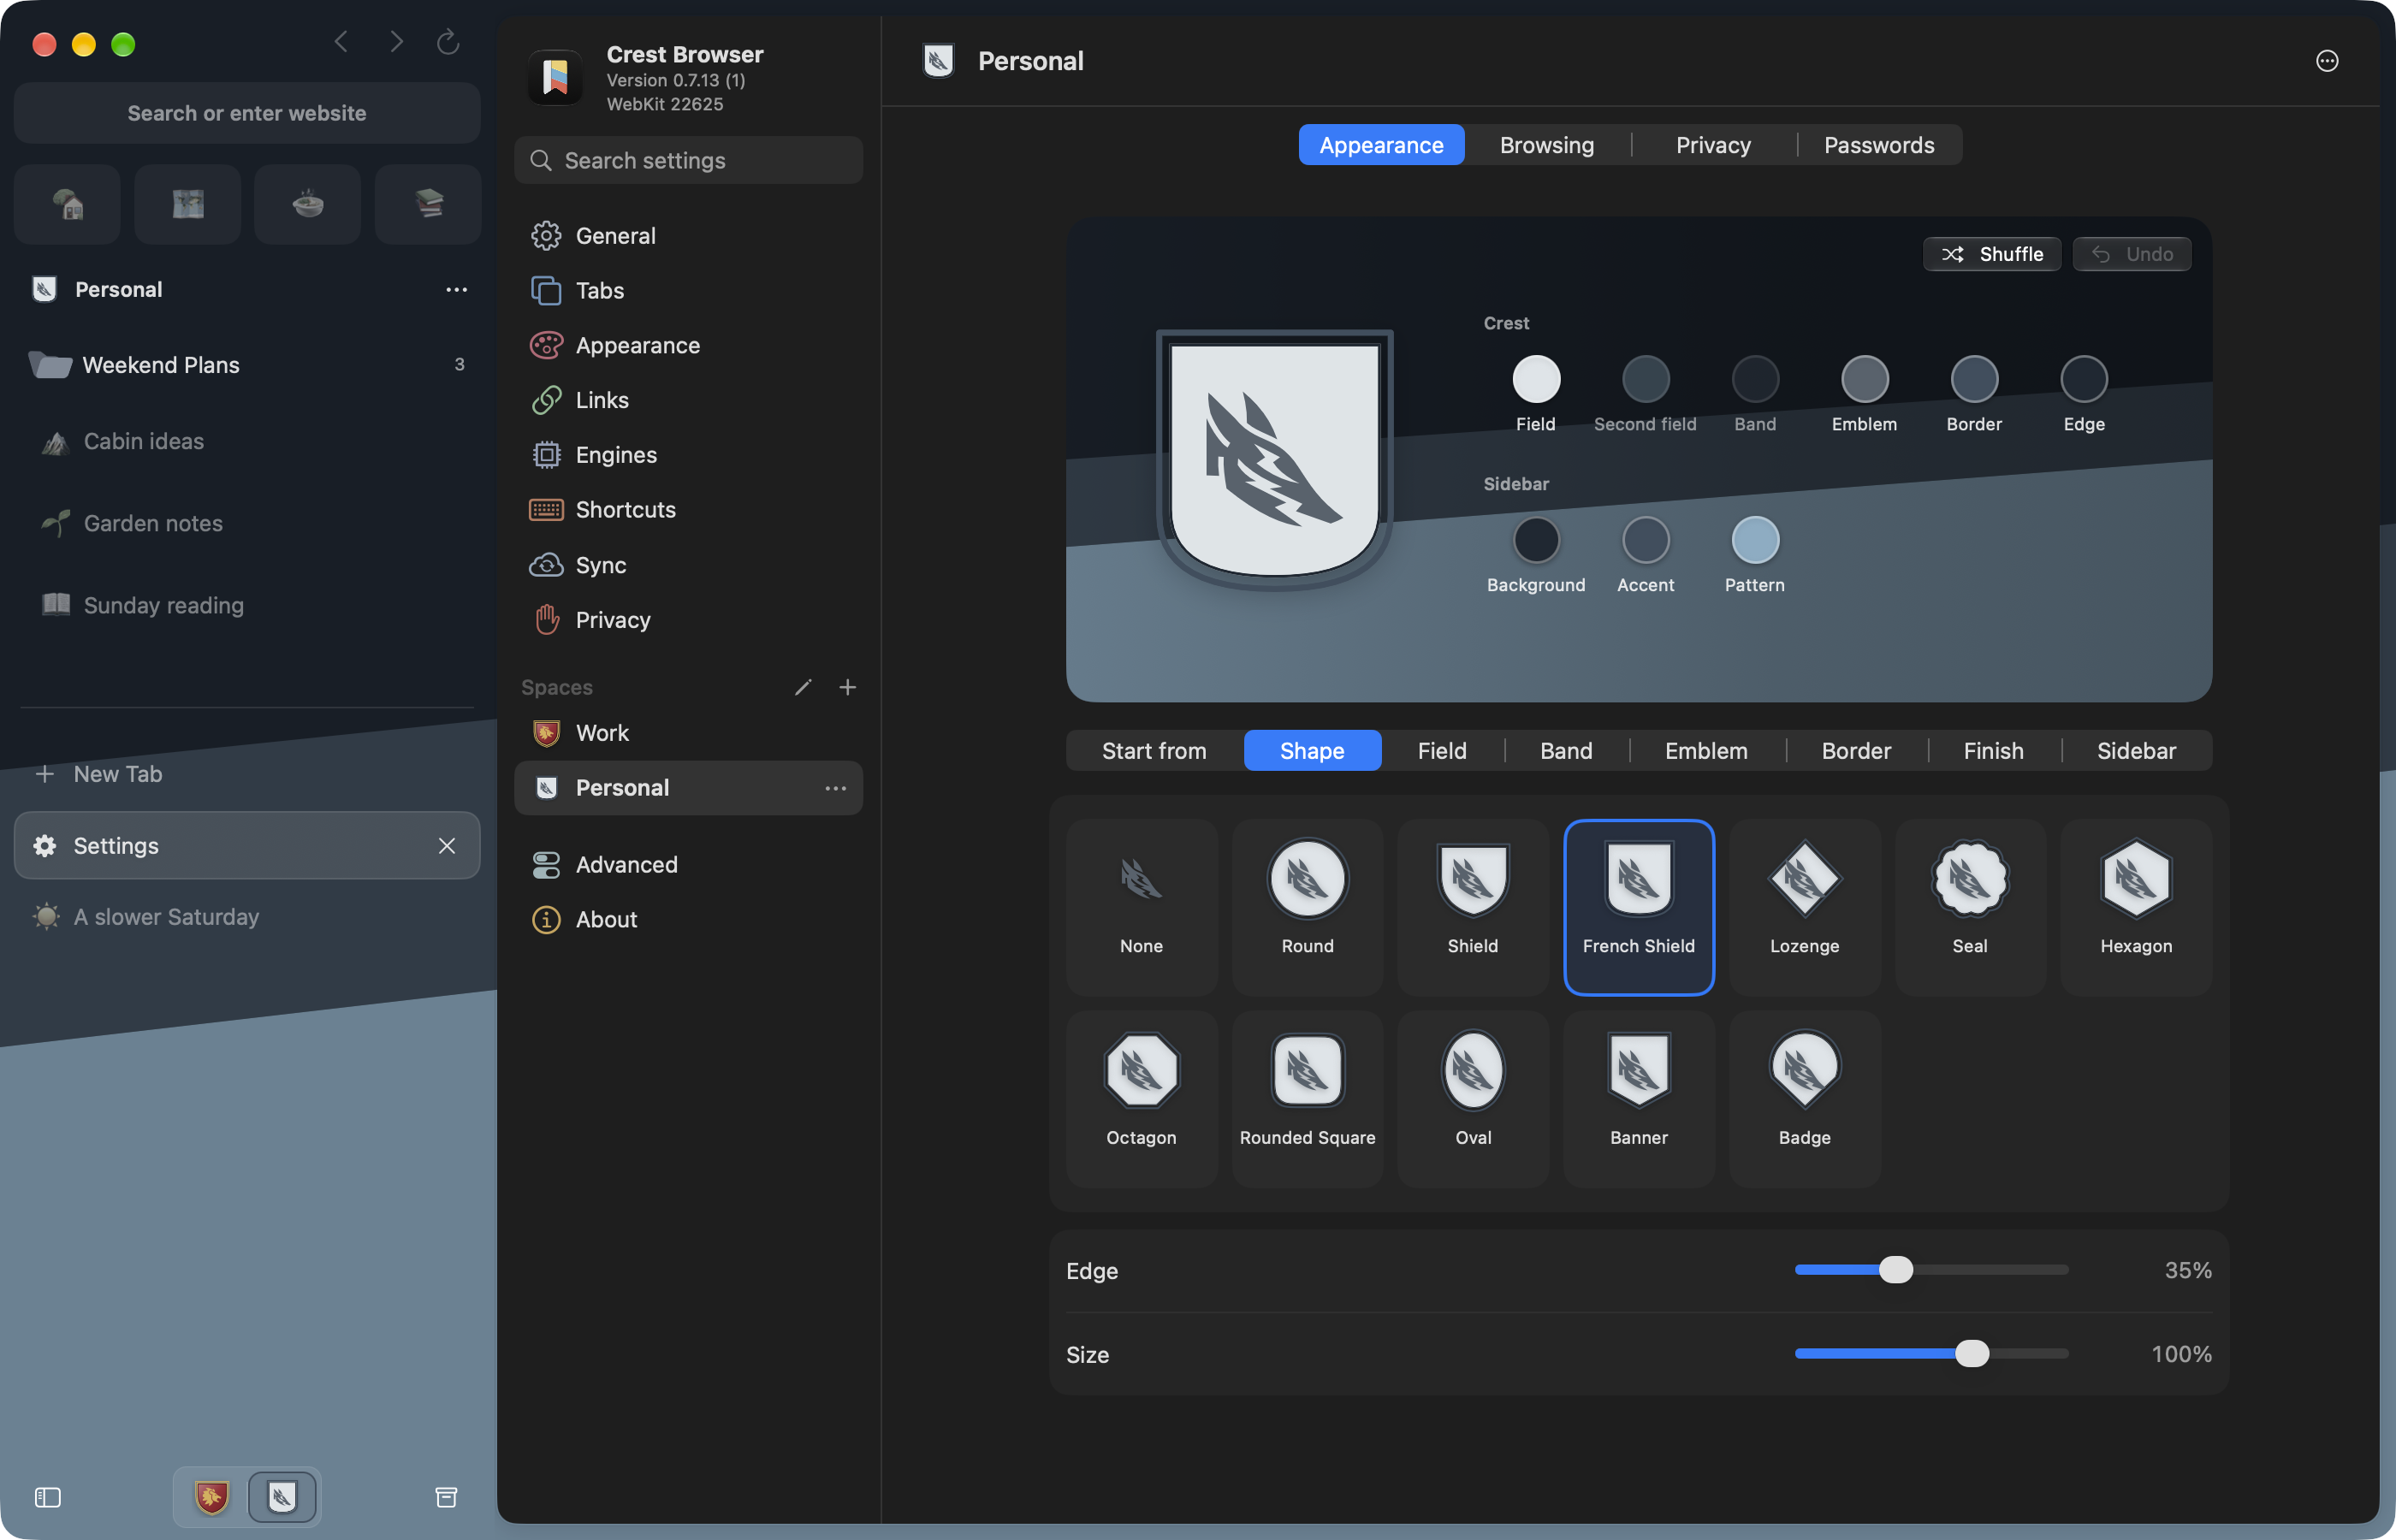Pick the Banner crest shape
2396x1540 pixels.
pyautogui.click(x=1639, y=1098)
